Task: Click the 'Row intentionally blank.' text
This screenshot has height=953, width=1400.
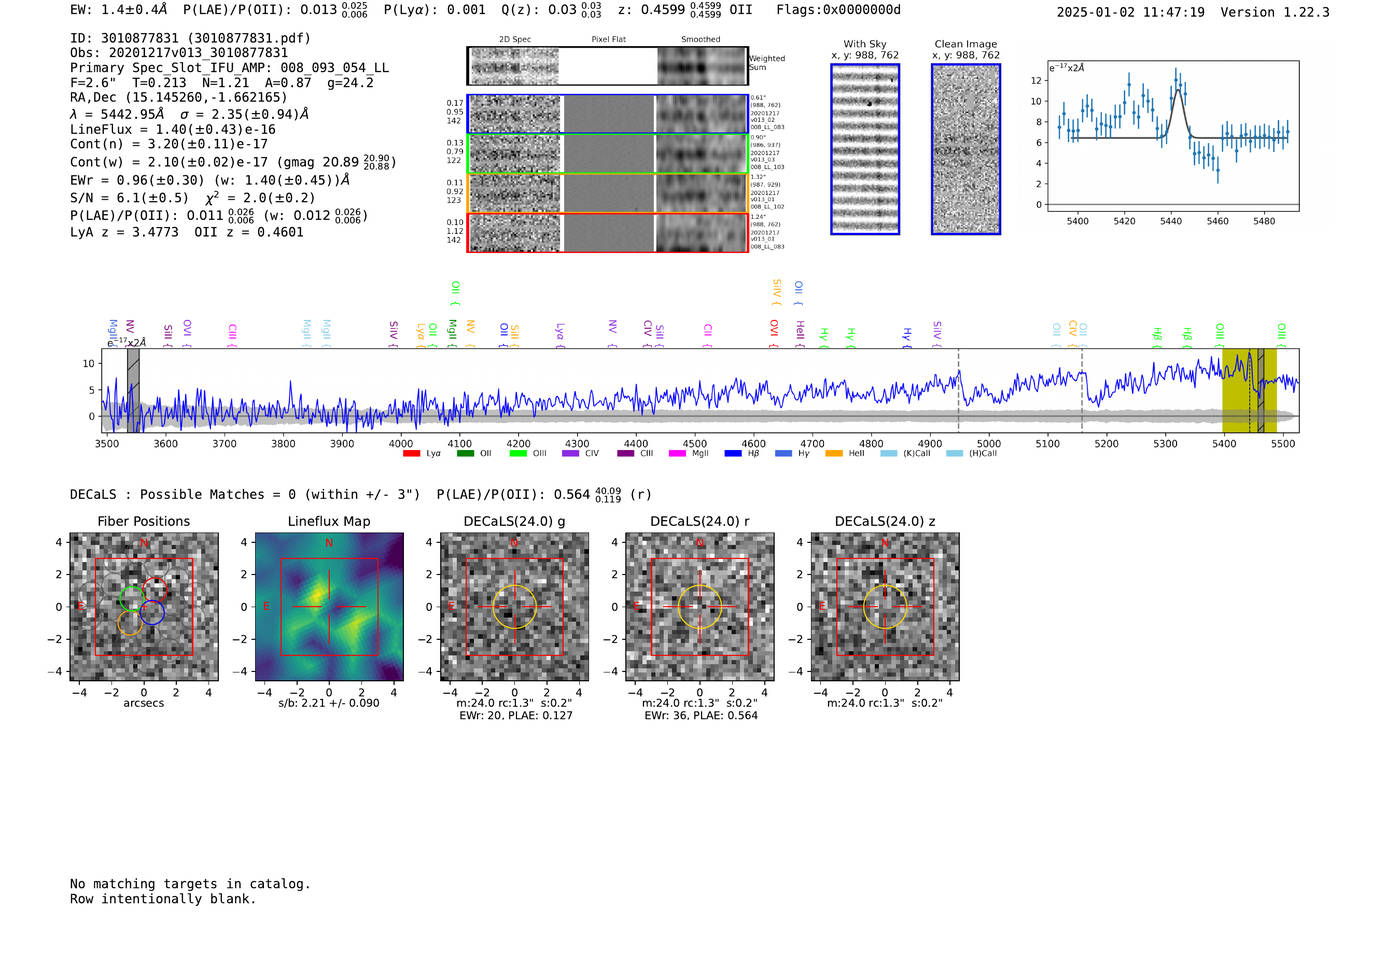Action: pos(163,899)
